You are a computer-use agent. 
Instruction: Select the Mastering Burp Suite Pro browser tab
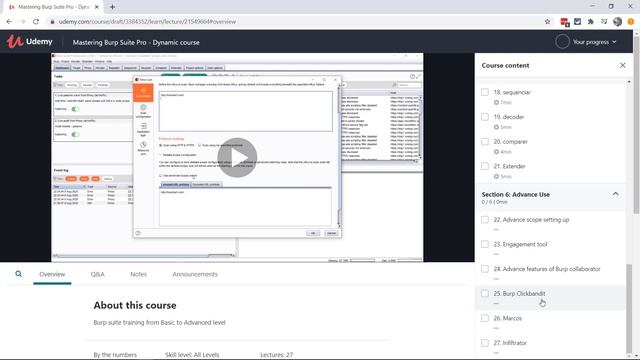(53, 7)
